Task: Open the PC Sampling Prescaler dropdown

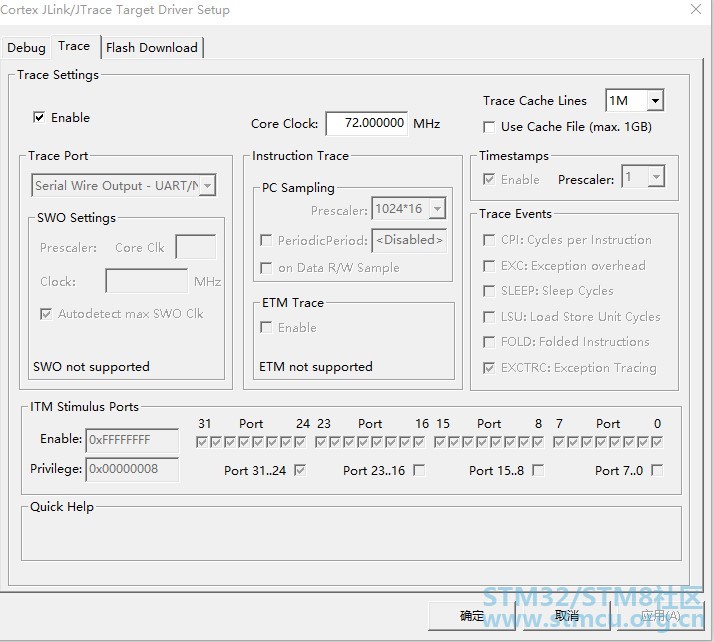Action: pyautogui.click(x=408, y=209)
